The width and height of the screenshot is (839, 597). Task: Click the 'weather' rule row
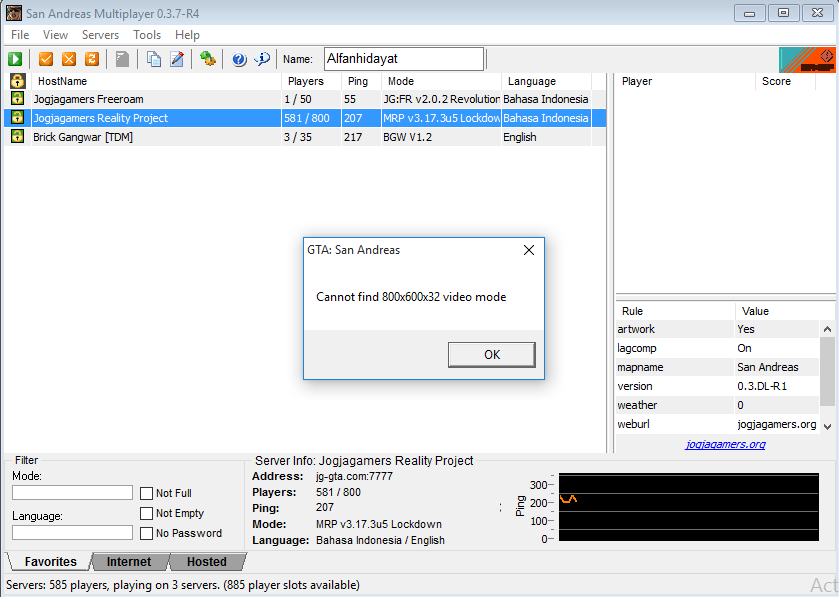tap(718, 405)
